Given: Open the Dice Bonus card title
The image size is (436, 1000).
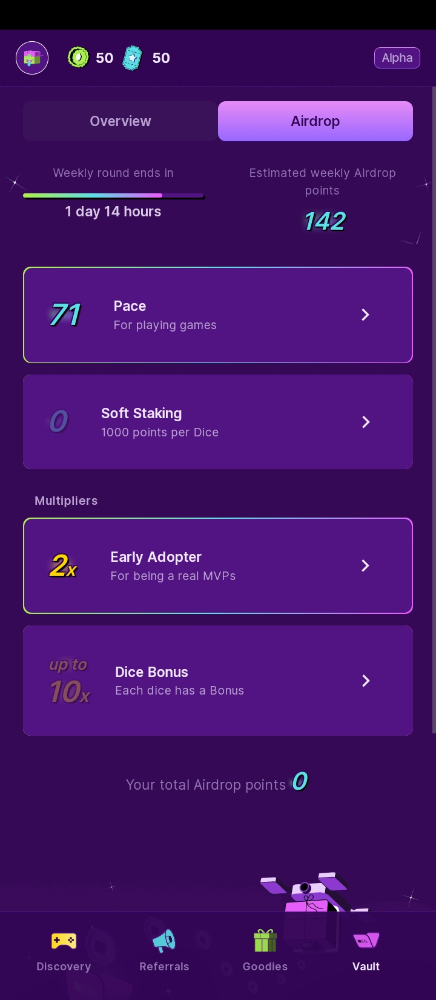Looking at the screenshot, I should (152, 672).
